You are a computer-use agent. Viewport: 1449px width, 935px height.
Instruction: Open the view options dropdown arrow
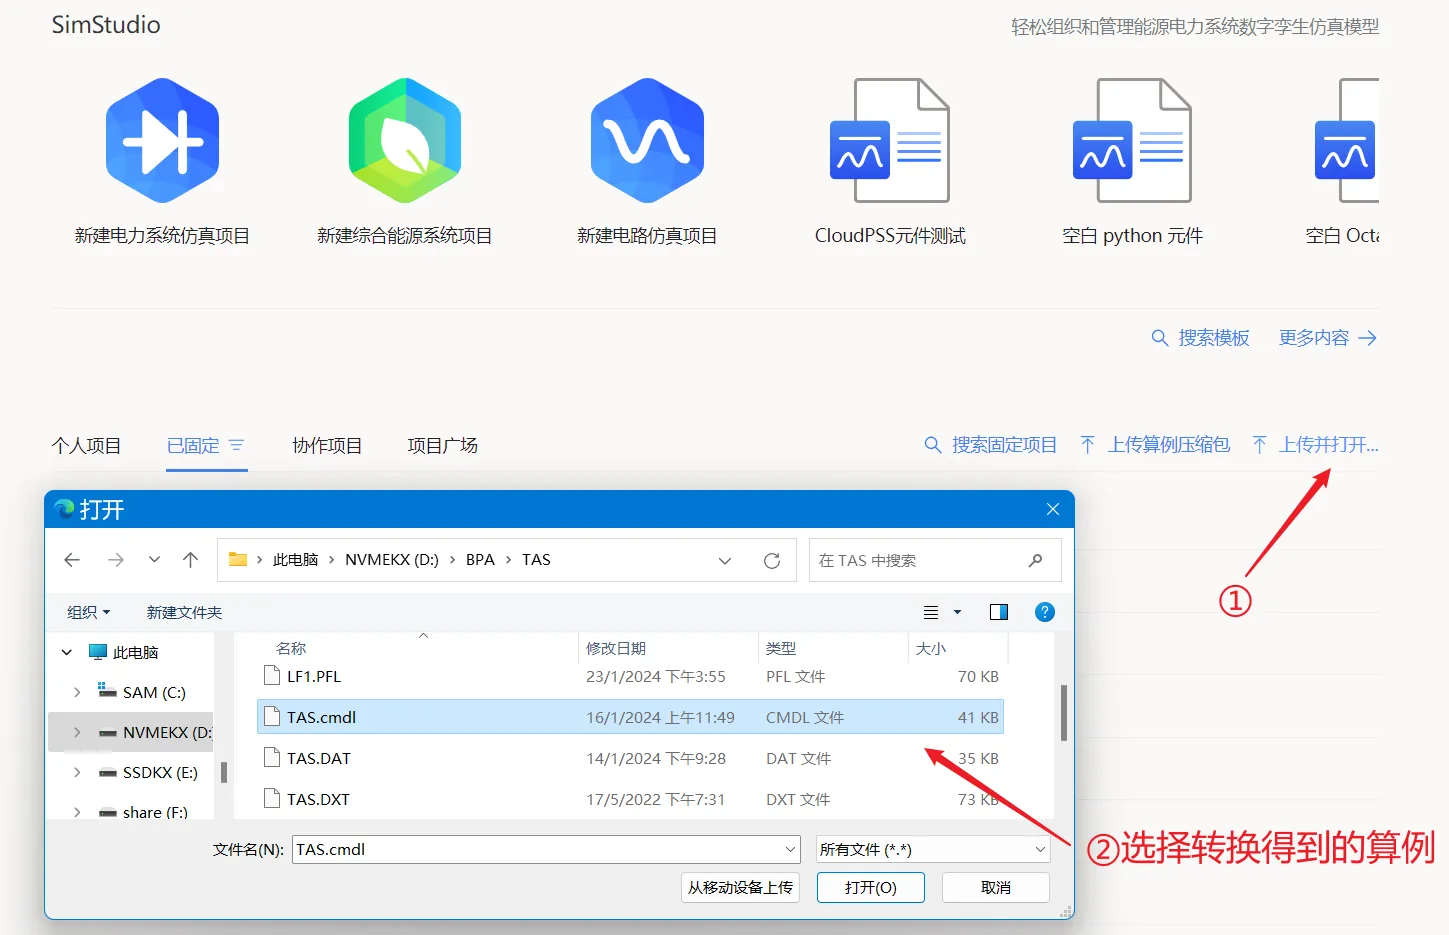957,612
